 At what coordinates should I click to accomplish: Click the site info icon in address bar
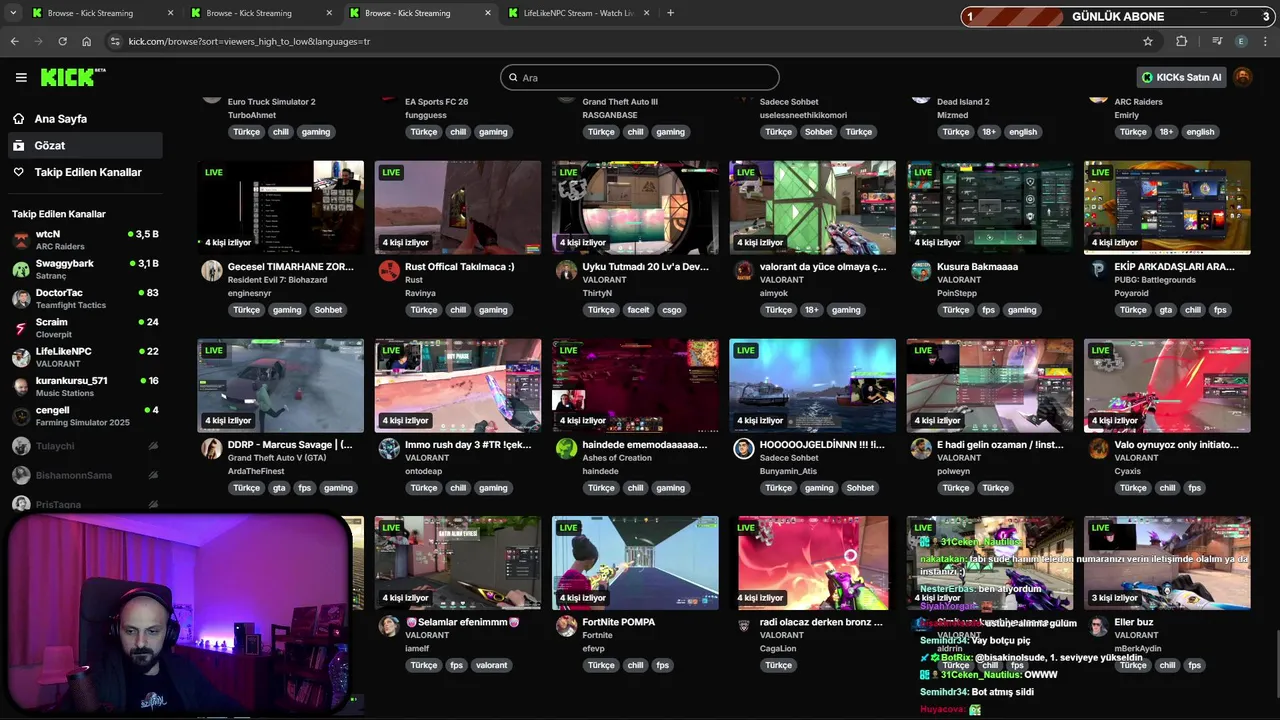click(x=115, y=41)
